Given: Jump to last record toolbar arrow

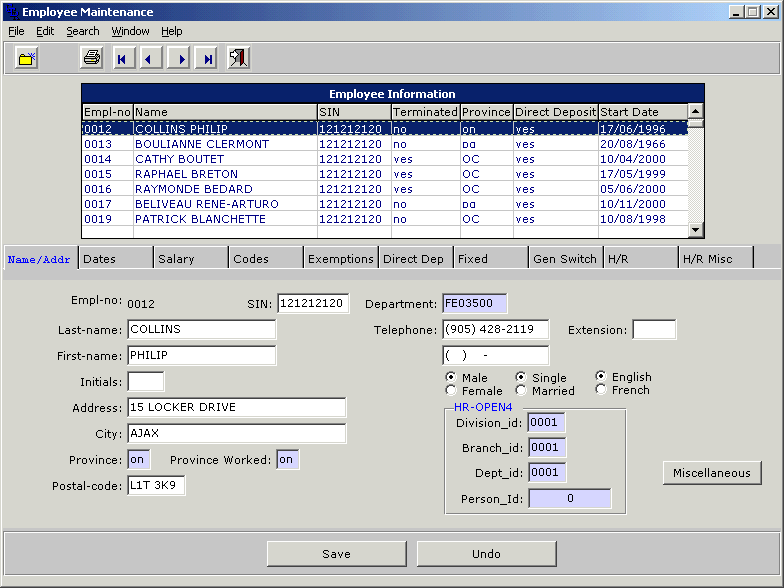Looking at the screenshot, I should 208,59.
